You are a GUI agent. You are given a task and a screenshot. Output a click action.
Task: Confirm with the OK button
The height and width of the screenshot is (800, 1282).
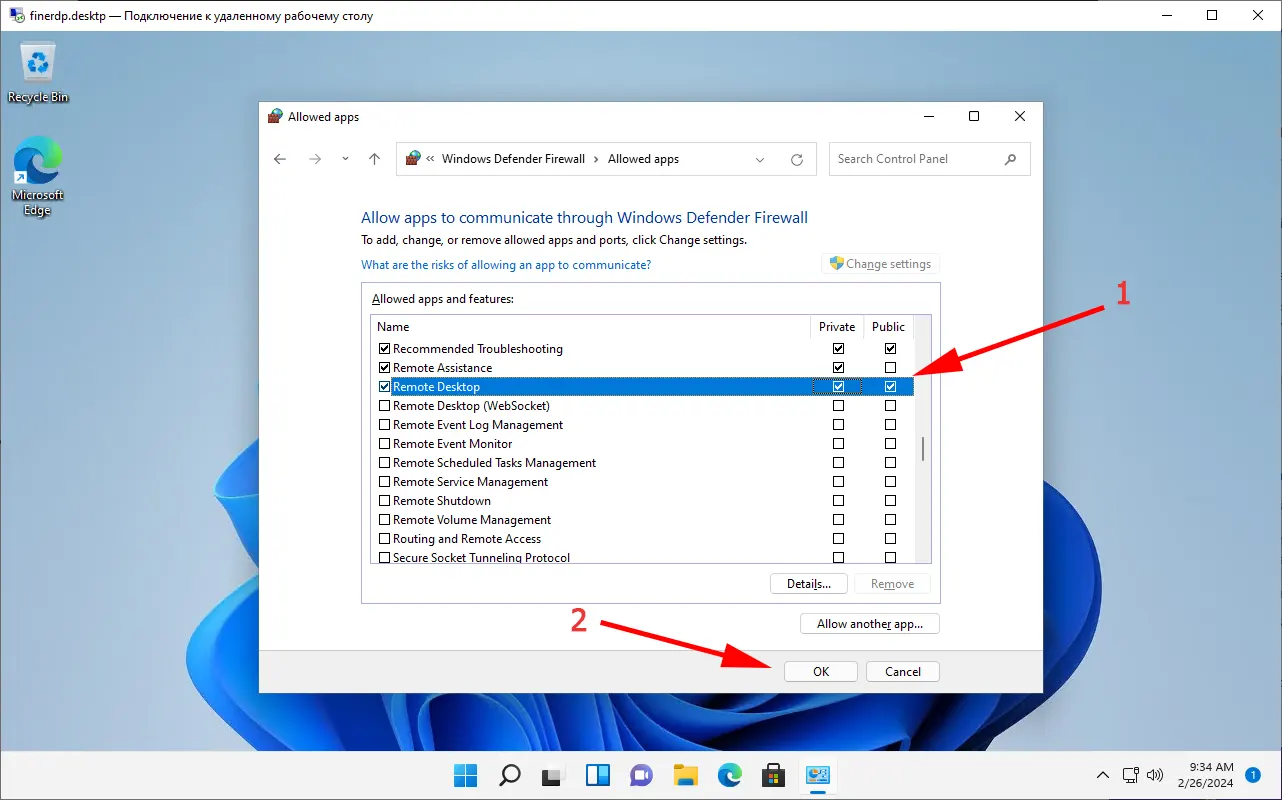(821, 672)
